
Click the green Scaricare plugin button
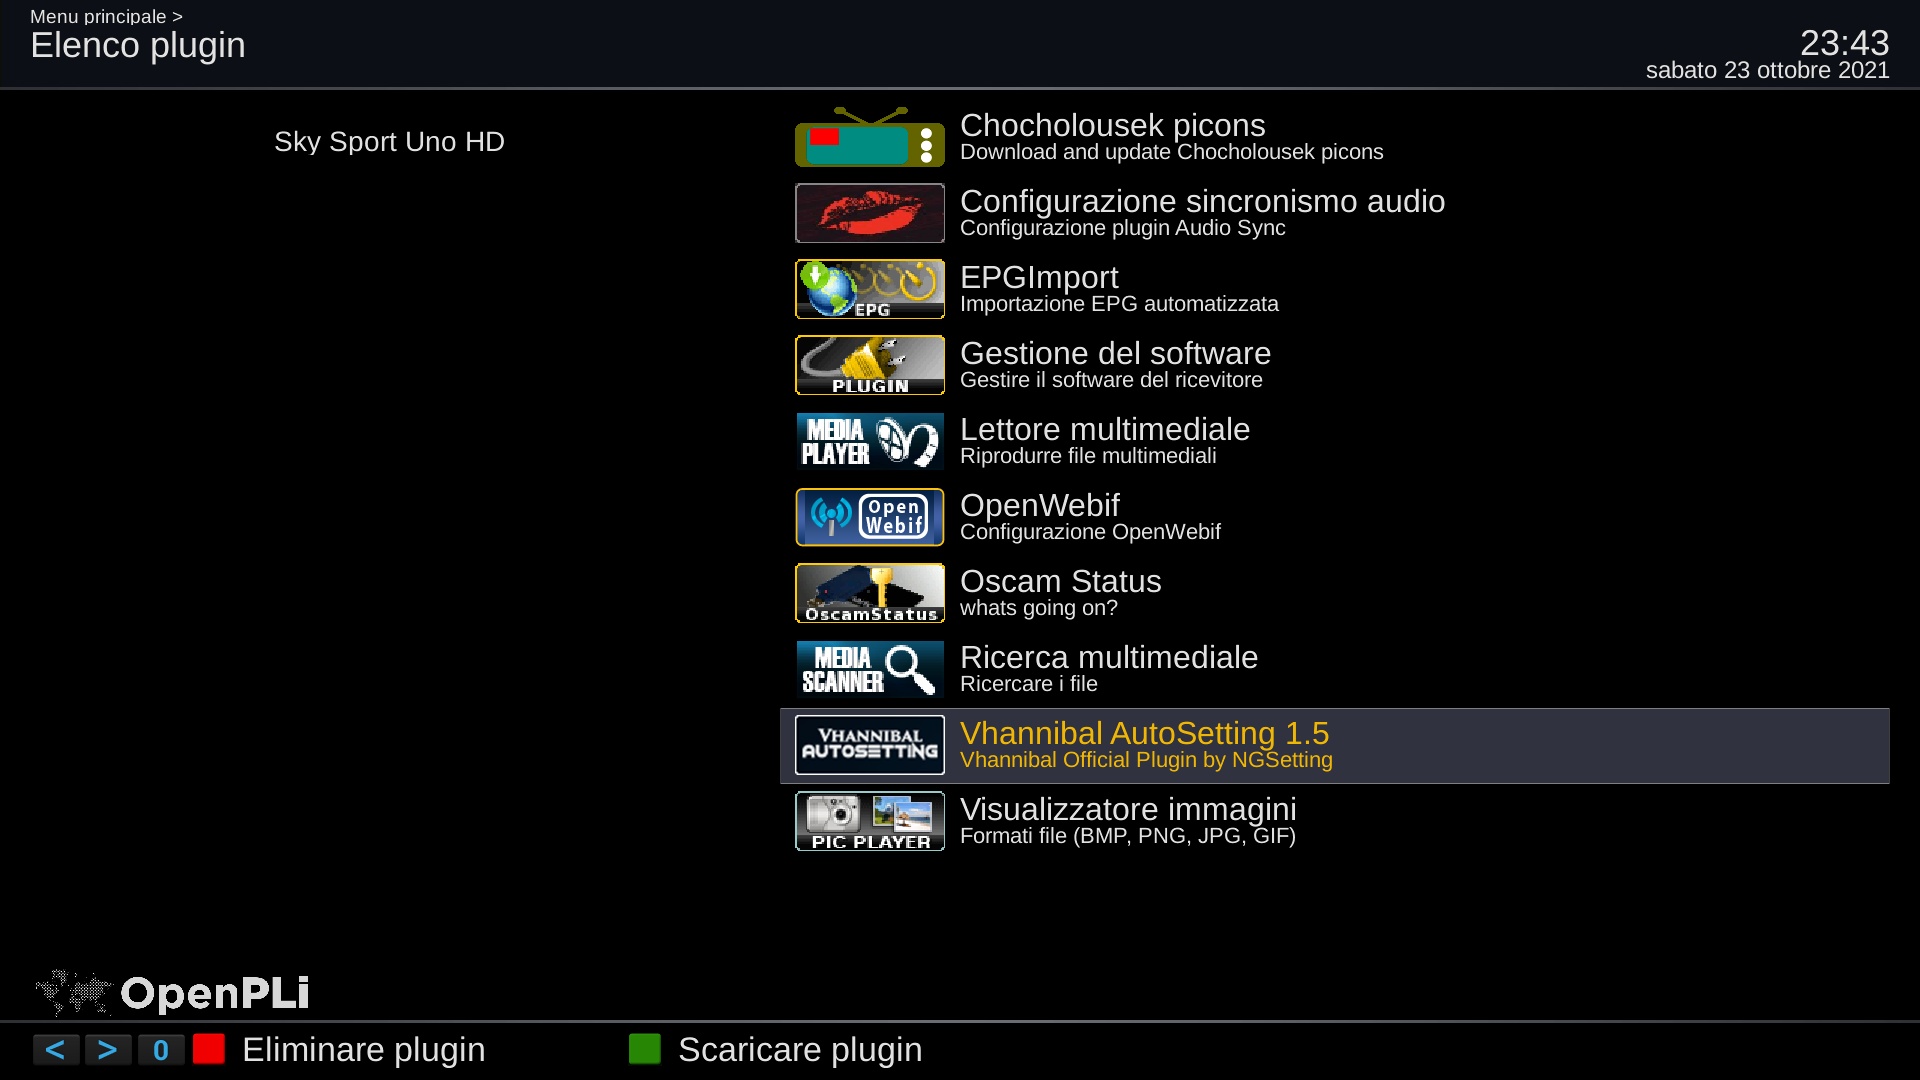(x=645, y=1049)
